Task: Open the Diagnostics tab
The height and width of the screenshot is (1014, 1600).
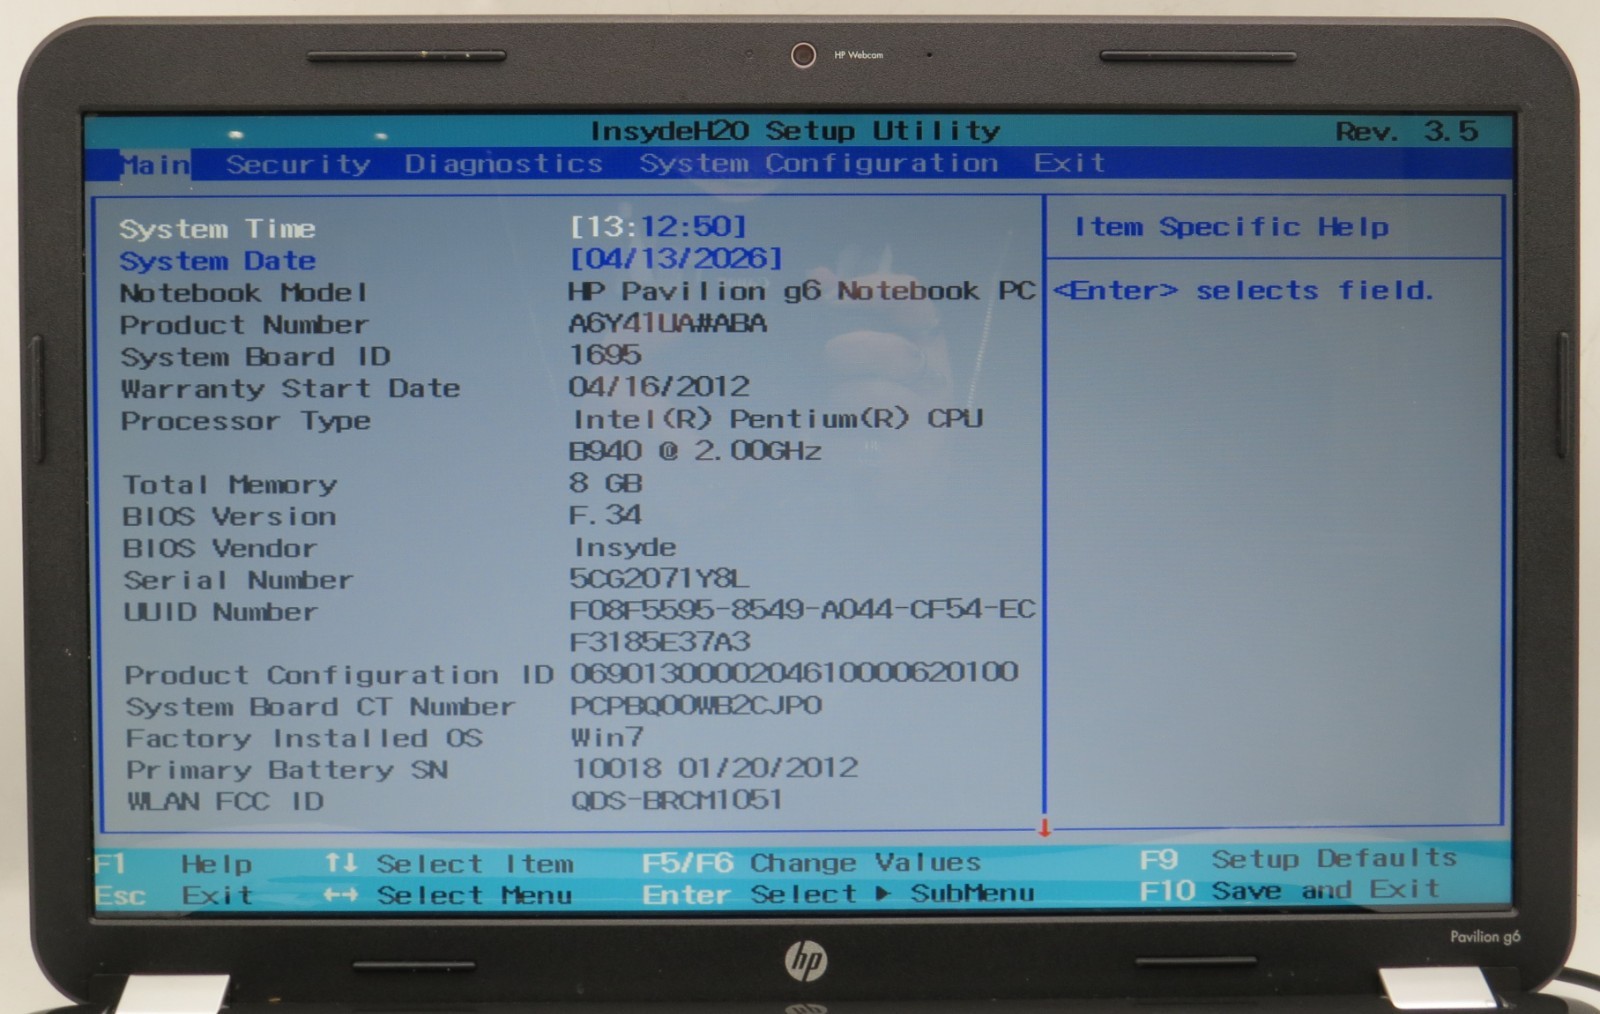Action: tap(503, 163)
